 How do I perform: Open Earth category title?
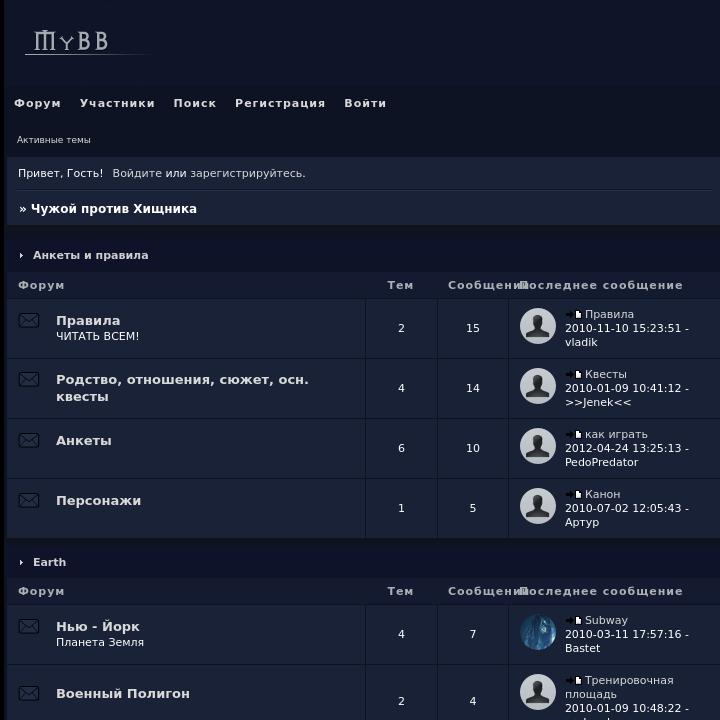[50, 562]
